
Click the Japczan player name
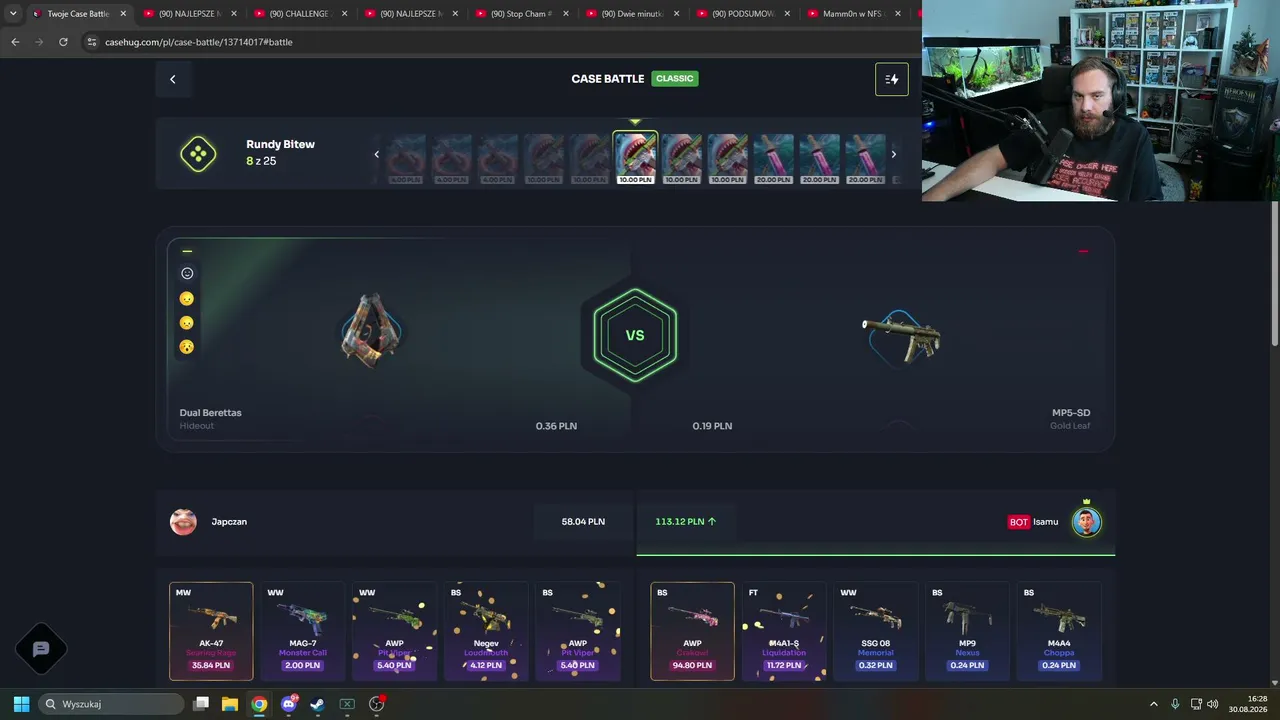[229, 522]
